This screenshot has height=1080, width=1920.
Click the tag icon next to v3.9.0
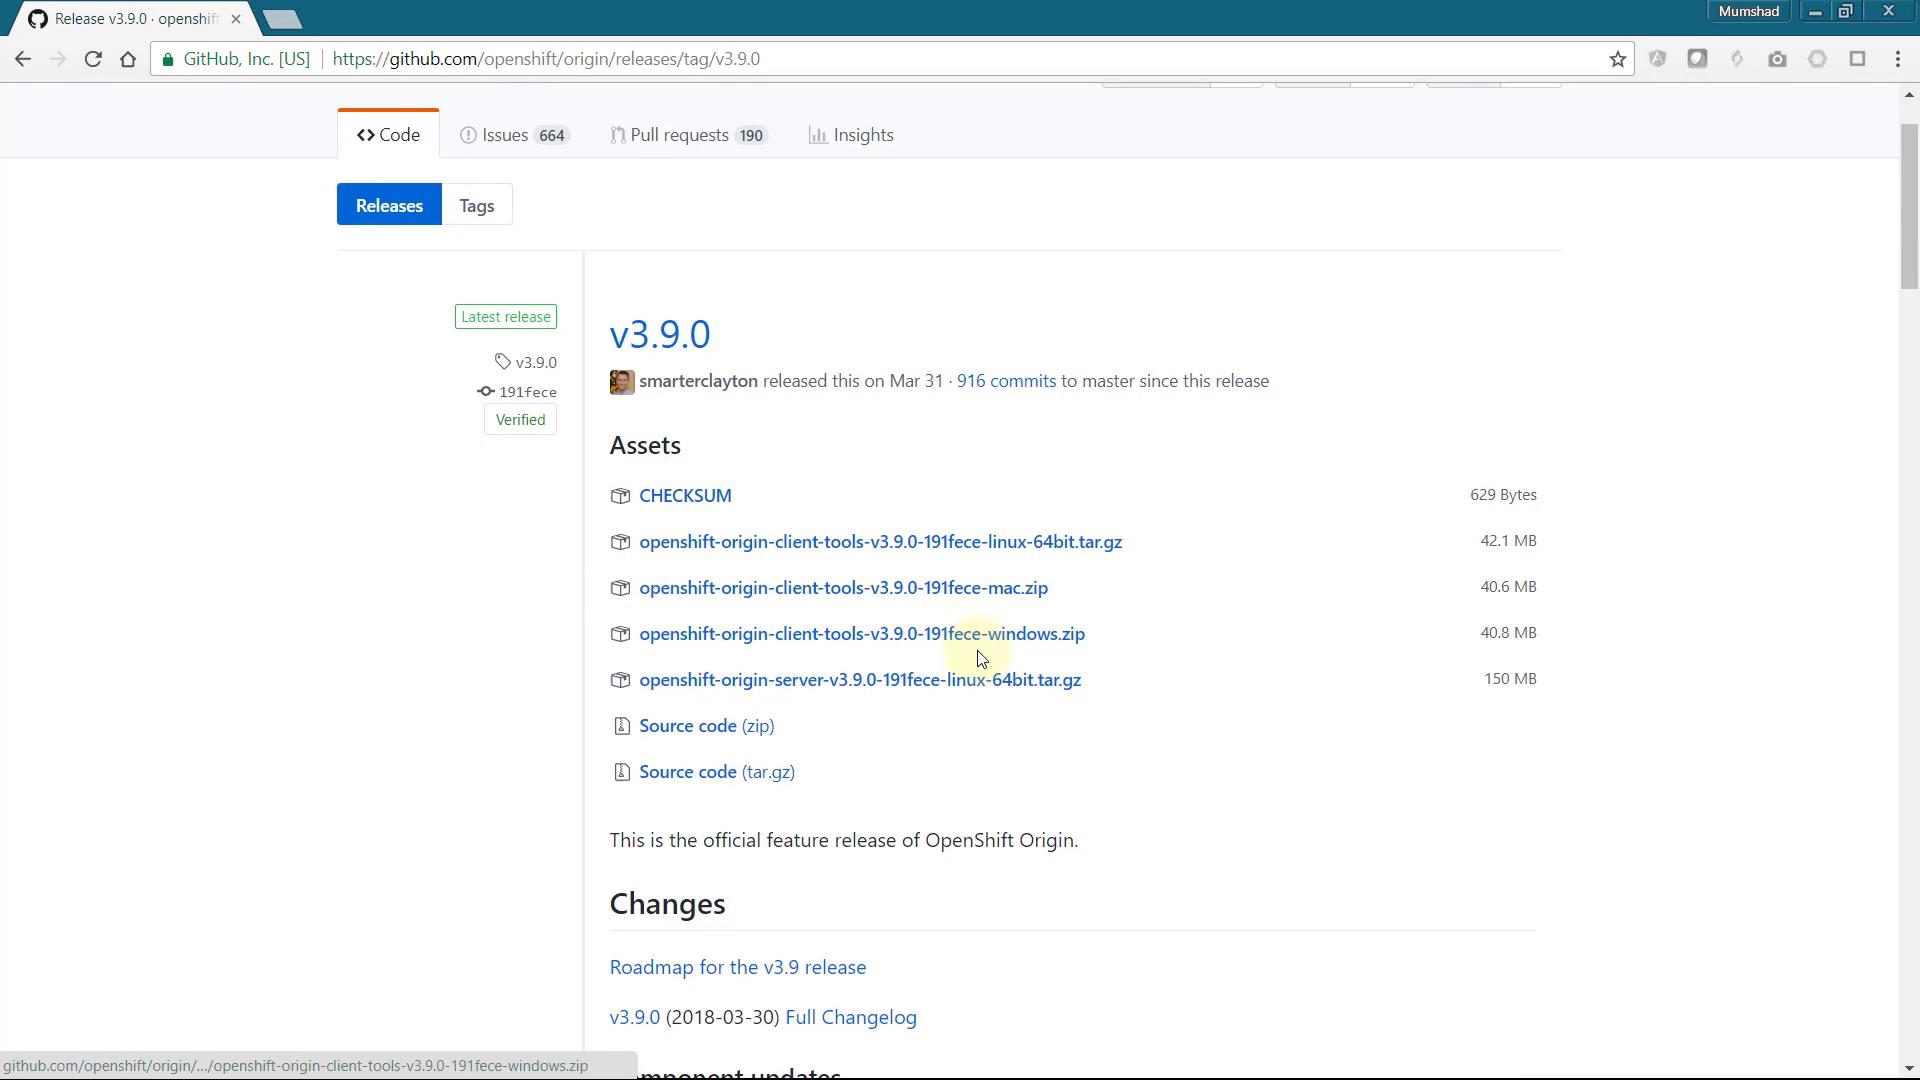click(502, 362)
